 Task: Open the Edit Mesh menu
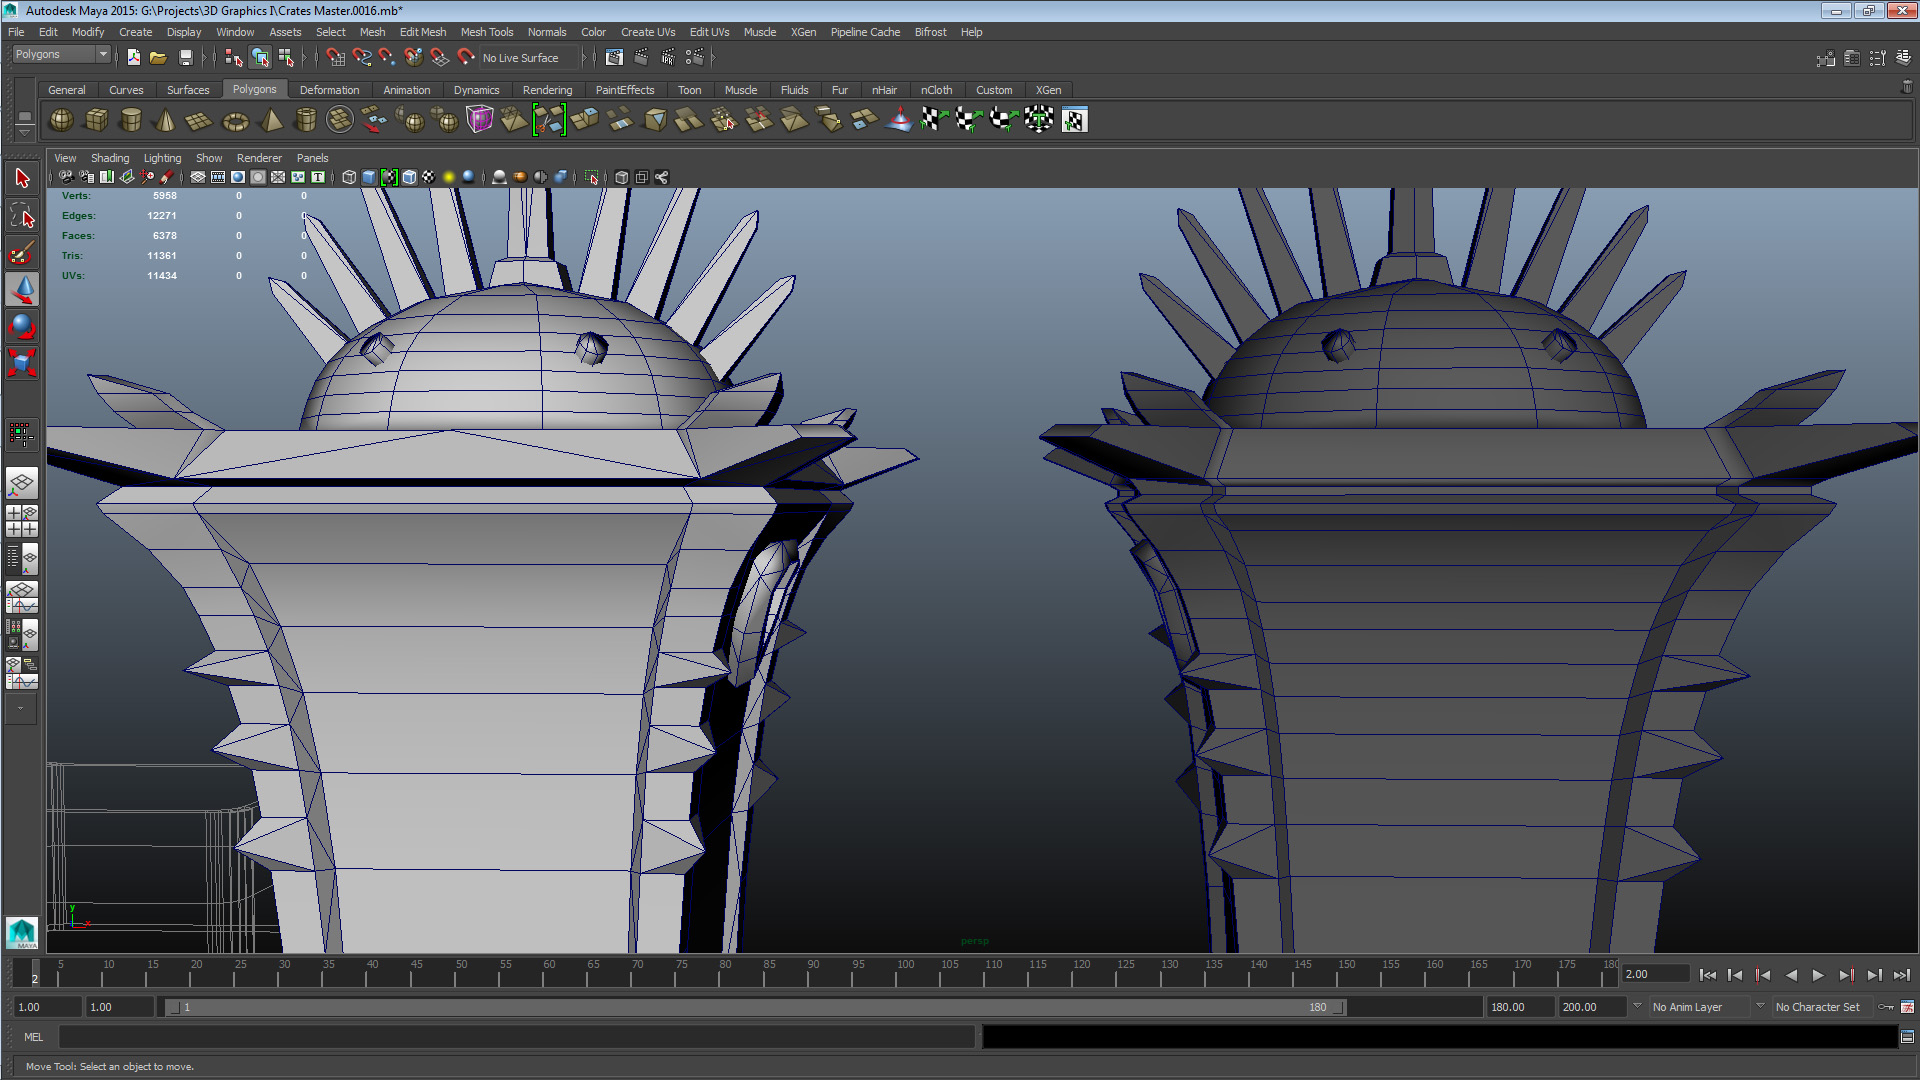pyautogui.click(x=422, y=32)
